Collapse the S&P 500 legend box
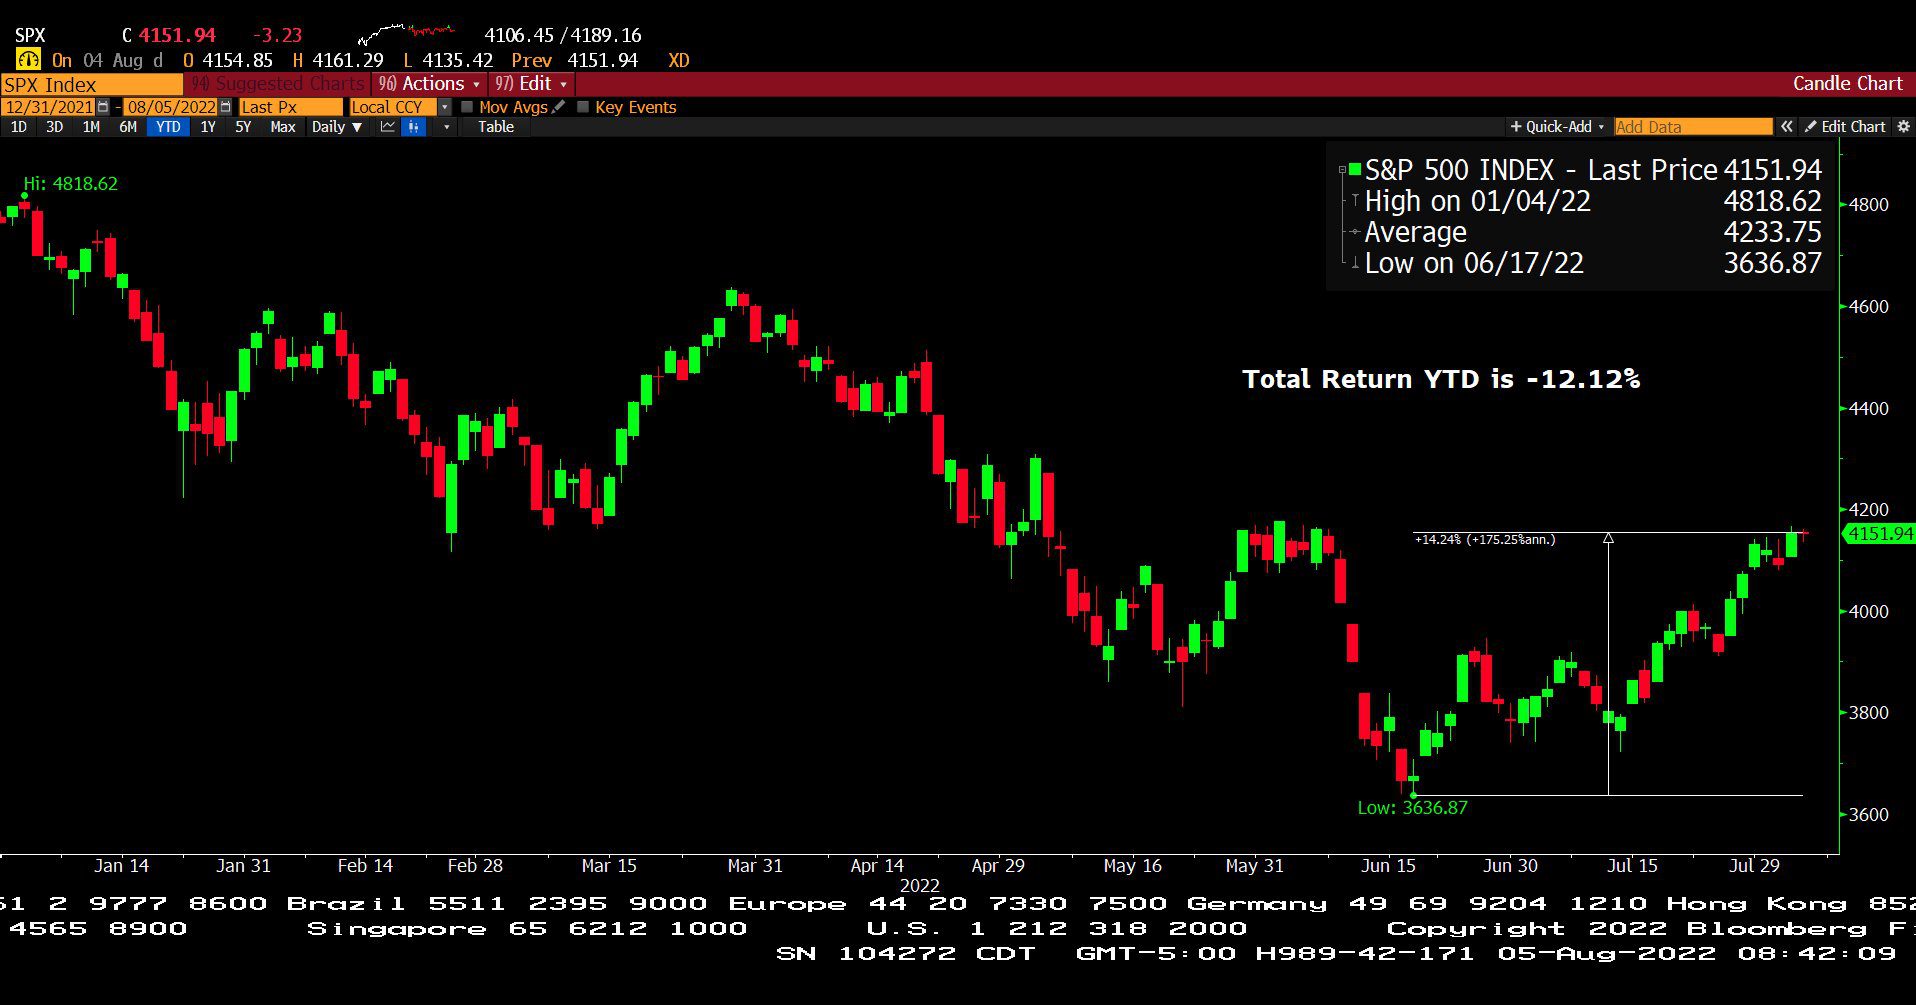Image resolution: width=1916 pixels, height=1005 pixels. pos(1342,170)
